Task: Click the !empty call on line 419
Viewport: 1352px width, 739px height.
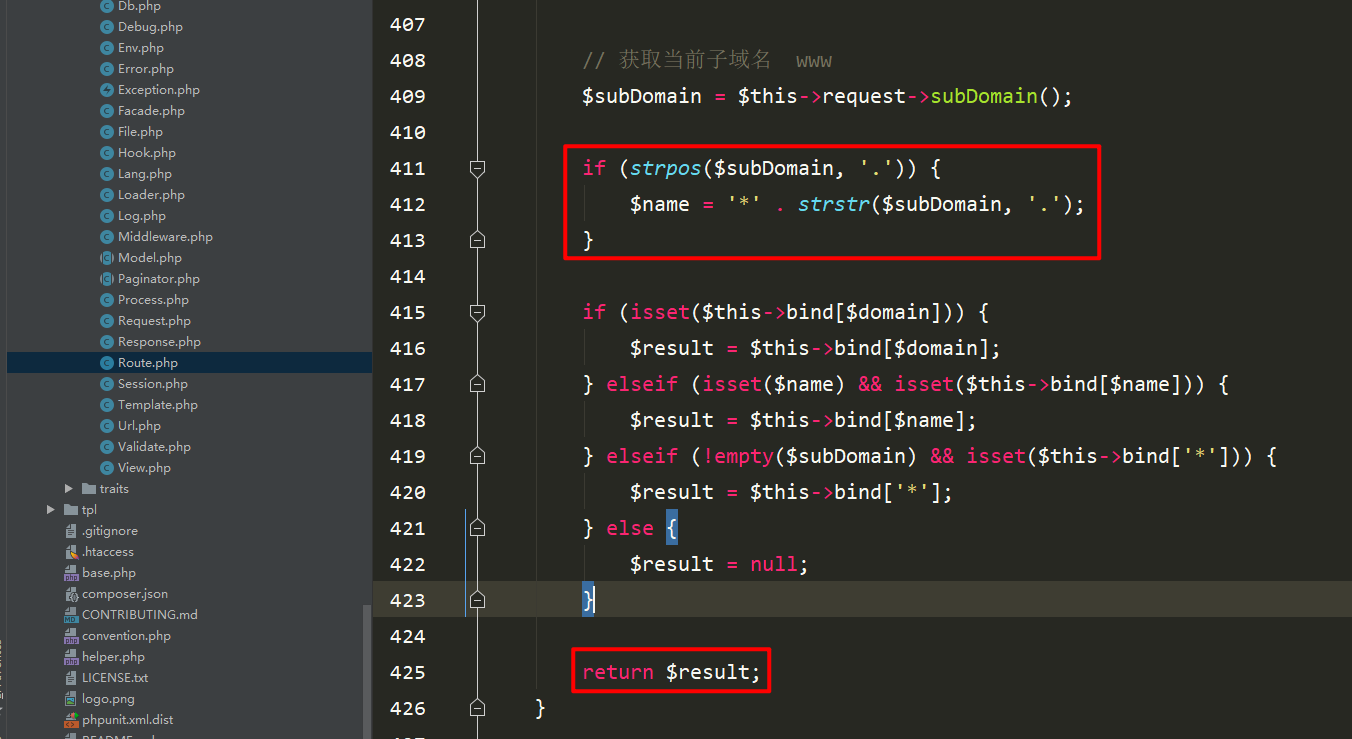Action: [739, 457]
